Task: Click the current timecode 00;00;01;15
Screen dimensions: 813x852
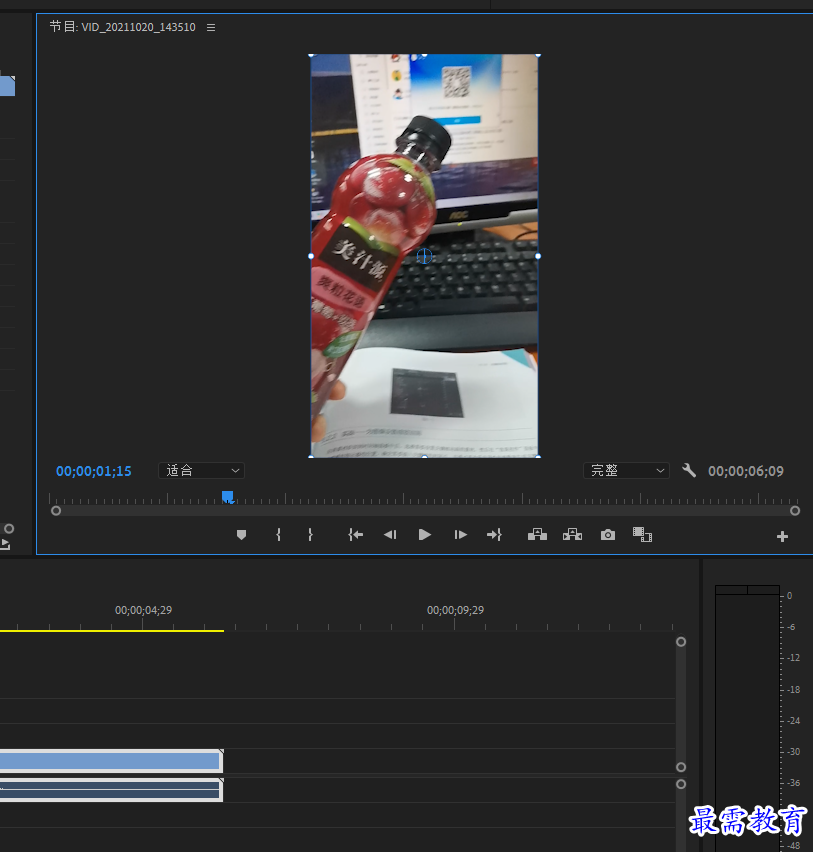Action: click(94, 471)
